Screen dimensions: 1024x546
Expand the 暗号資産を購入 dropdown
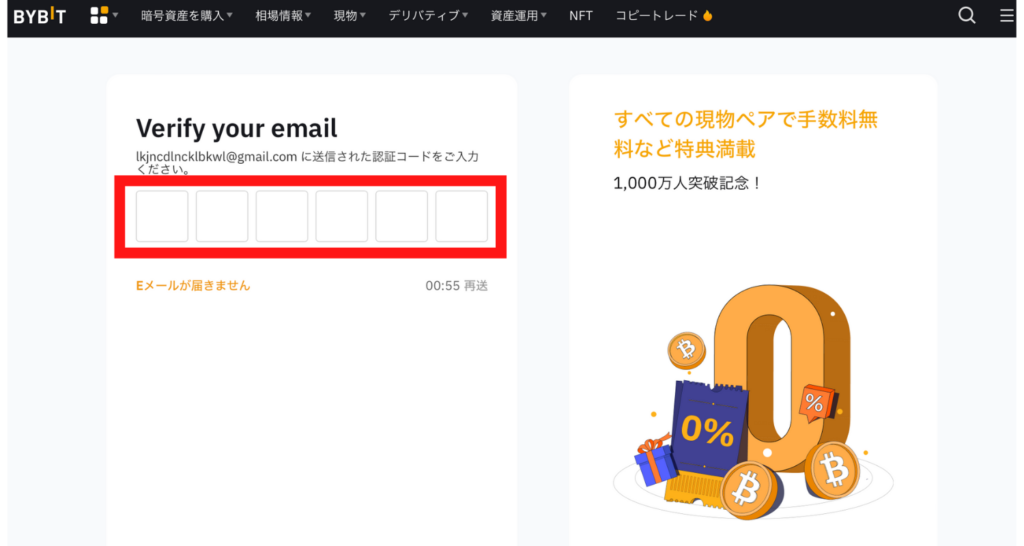[x=187, y=16]
